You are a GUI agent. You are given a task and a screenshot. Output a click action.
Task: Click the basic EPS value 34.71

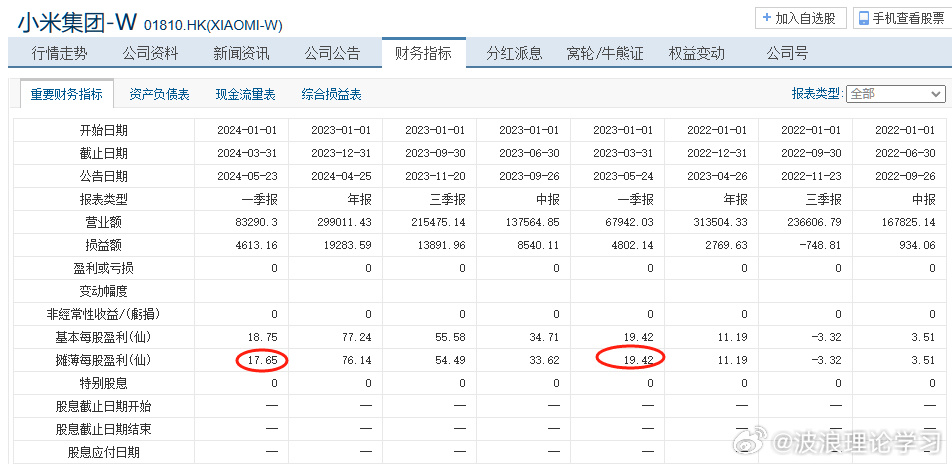click(x=545, y=338)
